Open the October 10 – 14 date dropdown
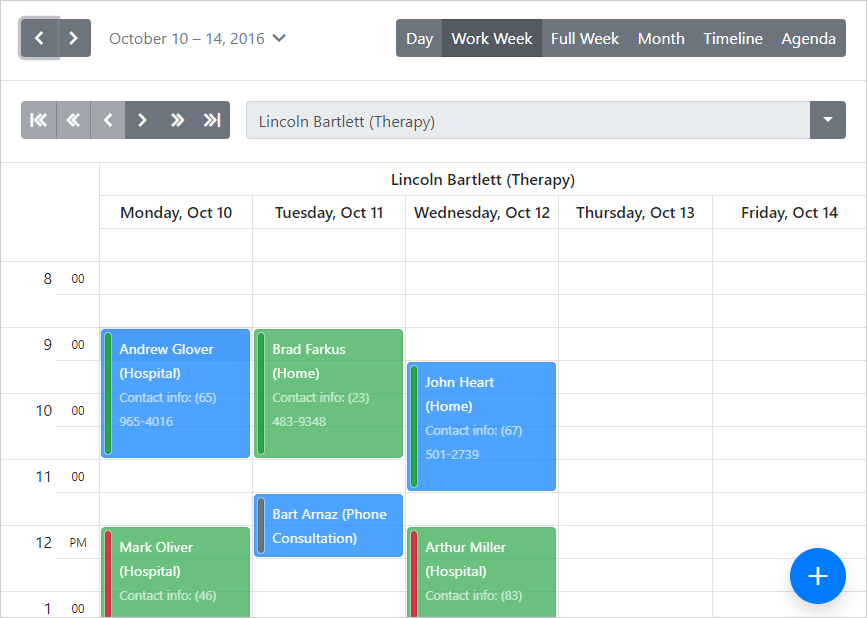Viewport: 867px width, 618px height. tap(197, 39)
